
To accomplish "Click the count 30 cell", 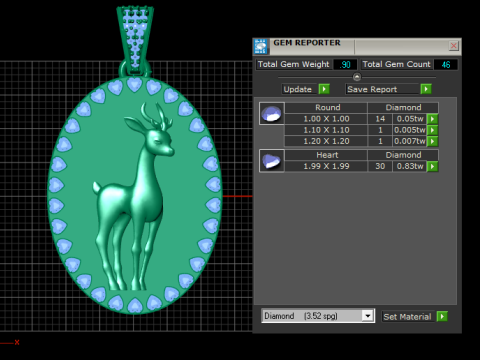I will click(380, 166).
